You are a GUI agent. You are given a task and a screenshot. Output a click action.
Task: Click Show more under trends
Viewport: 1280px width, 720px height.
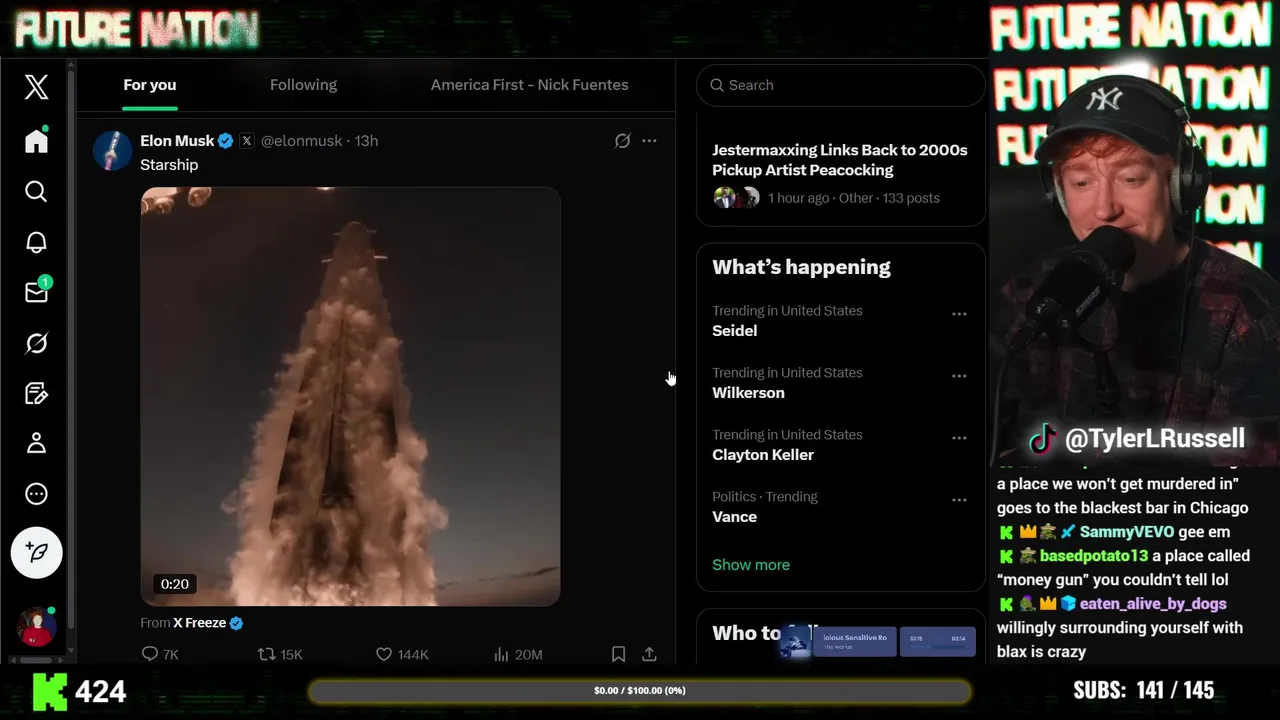click(751, 565)
